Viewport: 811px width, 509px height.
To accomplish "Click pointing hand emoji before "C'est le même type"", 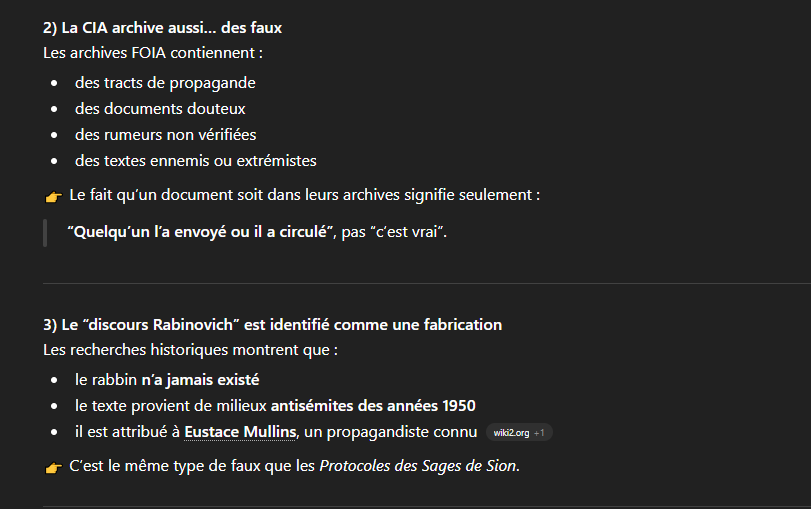I will [x=53, y=467].
